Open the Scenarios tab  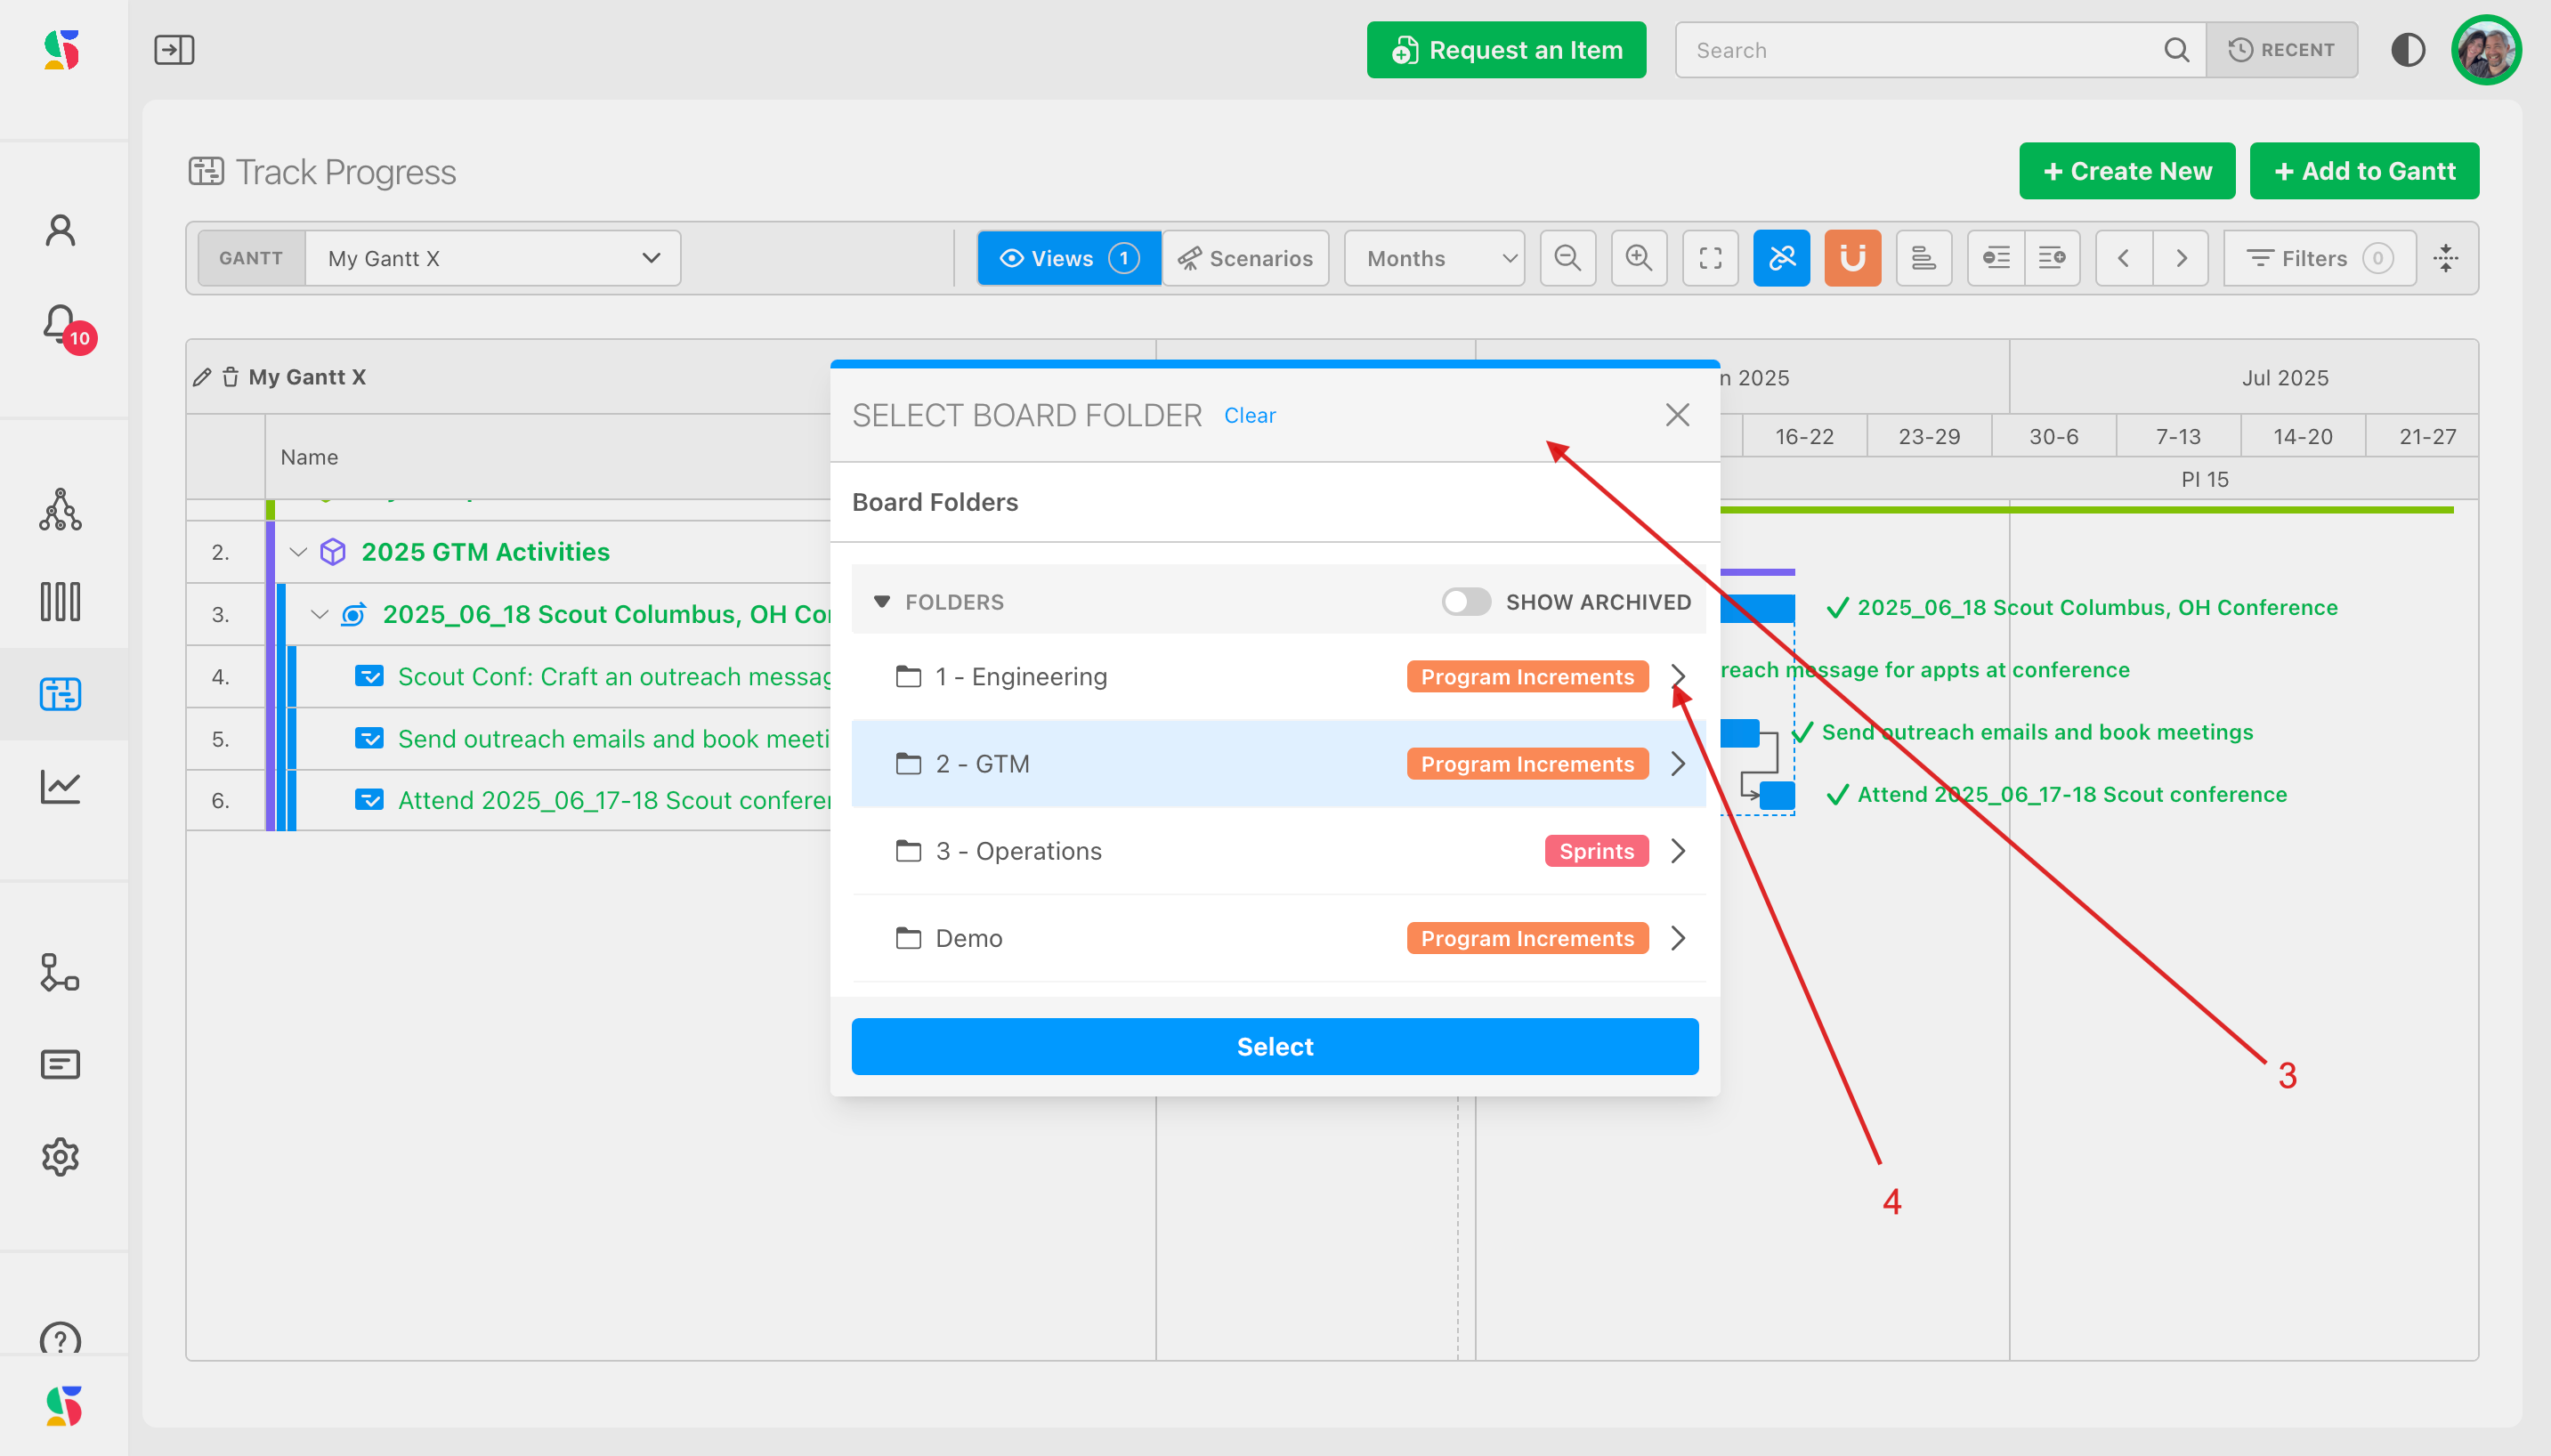1246,258
